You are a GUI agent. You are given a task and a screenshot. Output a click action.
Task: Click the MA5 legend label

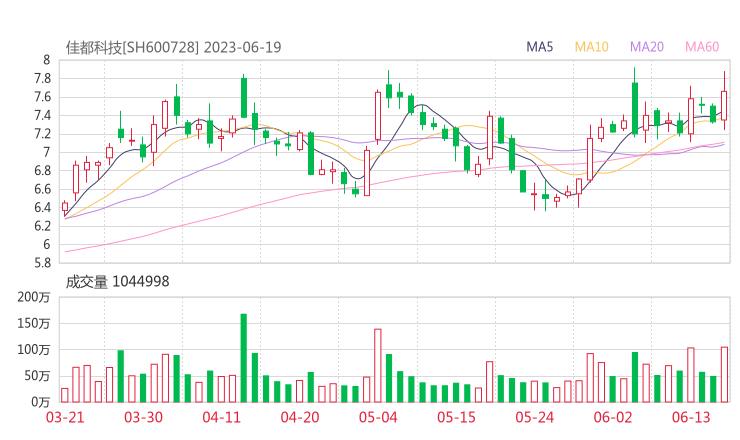[x=539, y=47]
